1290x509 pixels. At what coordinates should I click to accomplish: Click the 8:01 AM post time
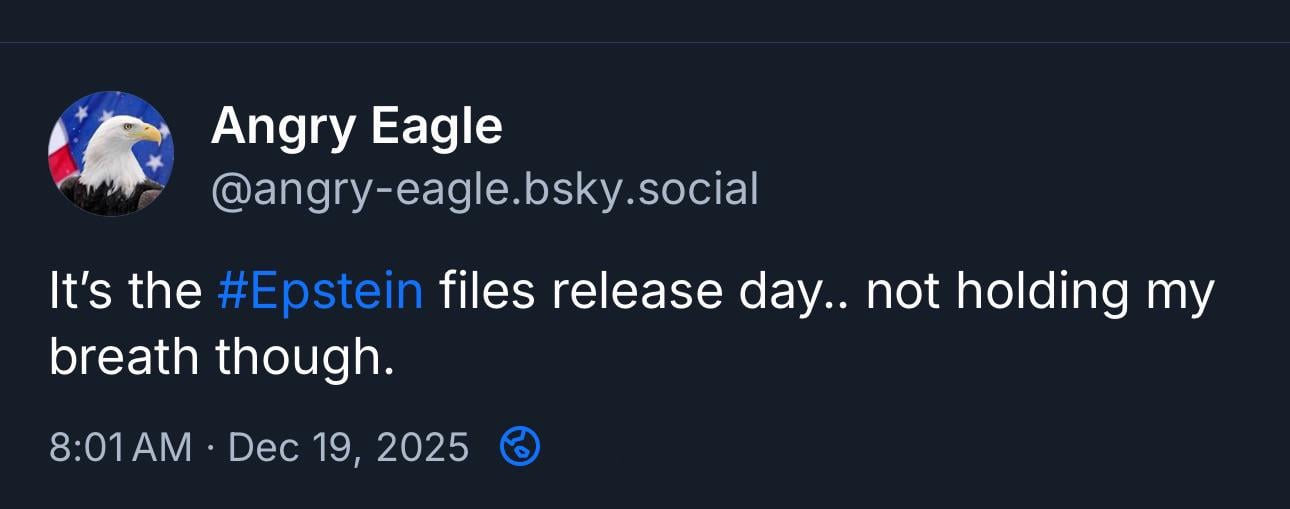(120, 447)
